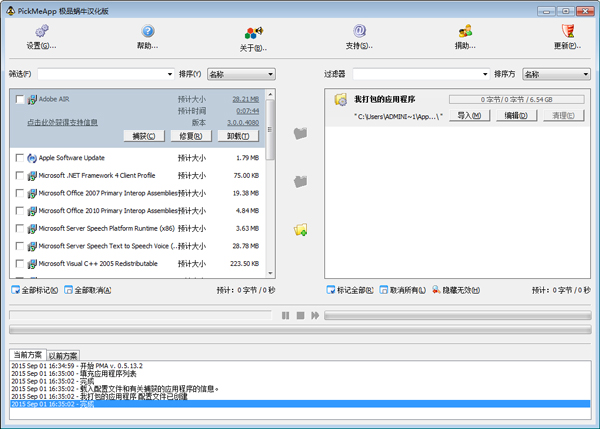Click the PickMeApp title bar icon
Screen dimensions: 600x429
10,11
